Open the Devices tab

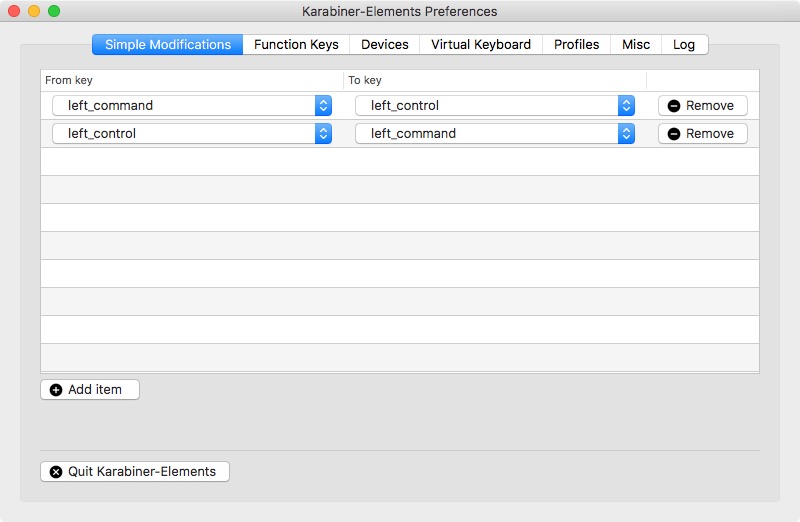385,44
